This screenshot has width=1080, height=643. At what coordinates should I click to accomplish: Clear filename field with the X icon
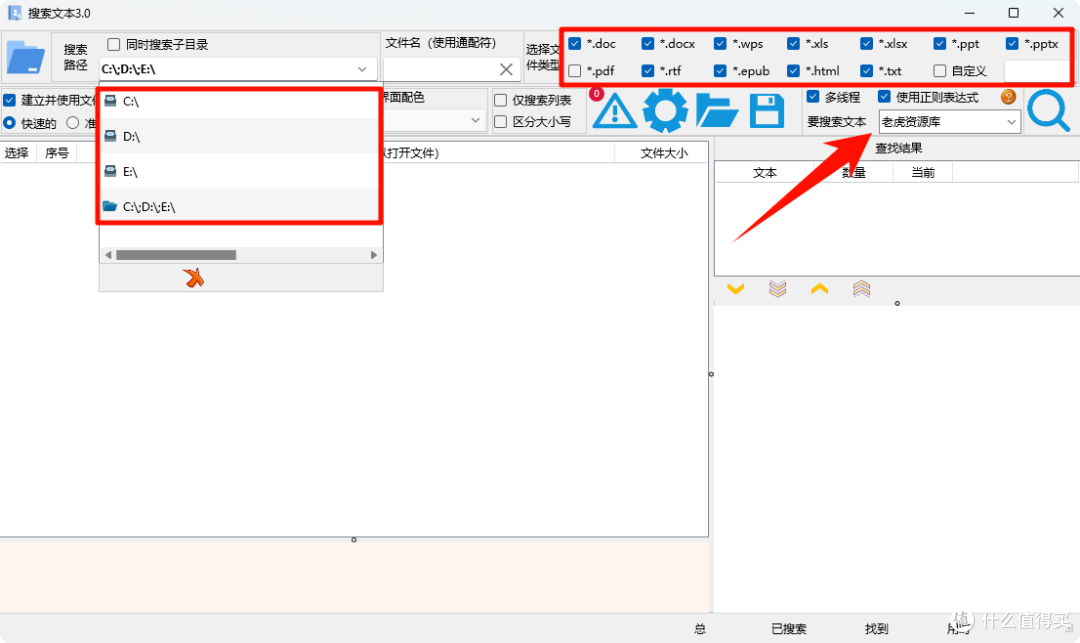point(506,69)
